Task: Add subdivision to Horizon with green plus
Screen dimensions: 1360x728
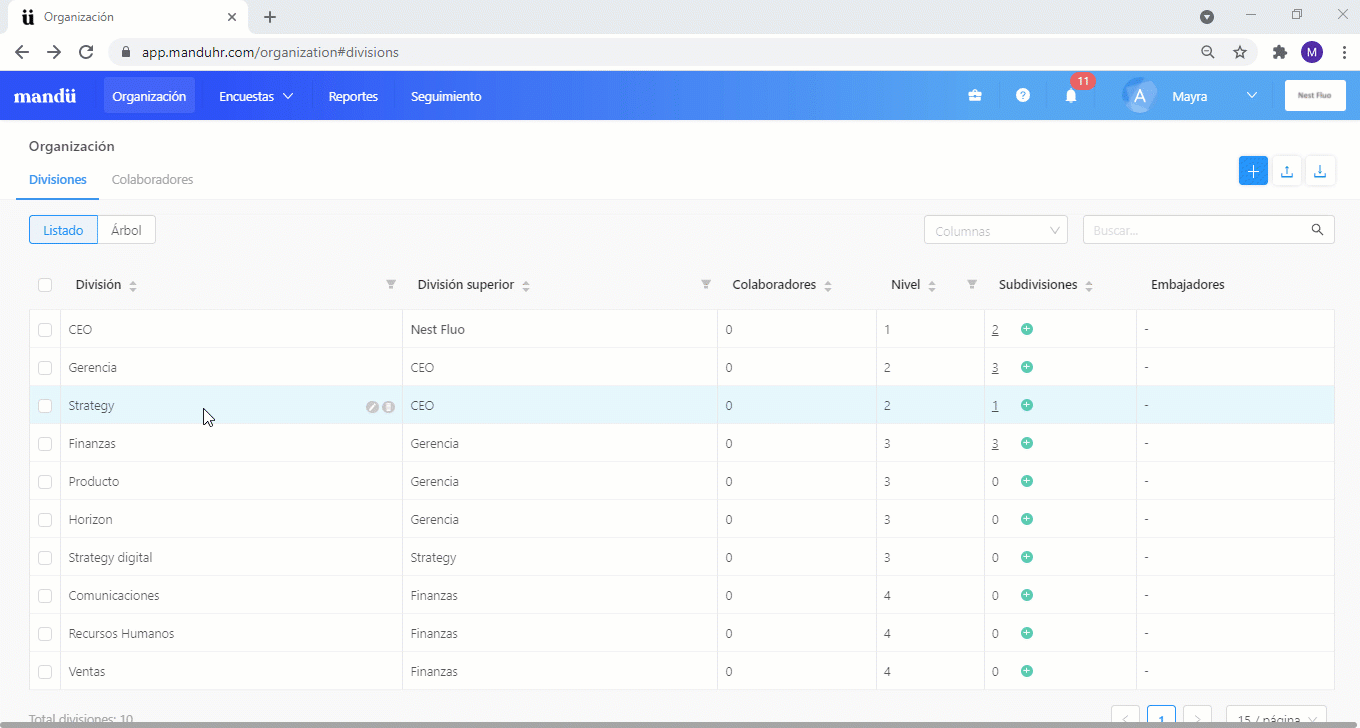Action: [1027, 519]
